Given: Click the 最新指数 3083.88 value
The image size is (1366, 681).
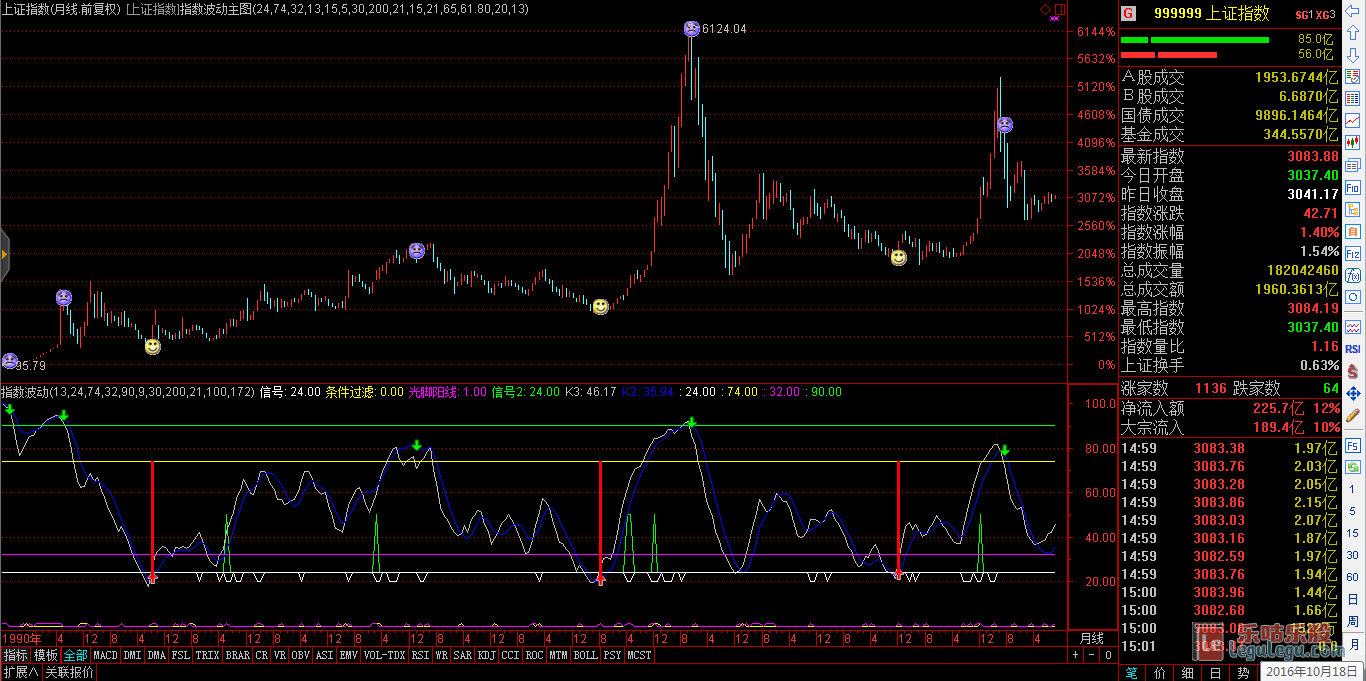Looking at the screenshot, I should pos(1315,156).
